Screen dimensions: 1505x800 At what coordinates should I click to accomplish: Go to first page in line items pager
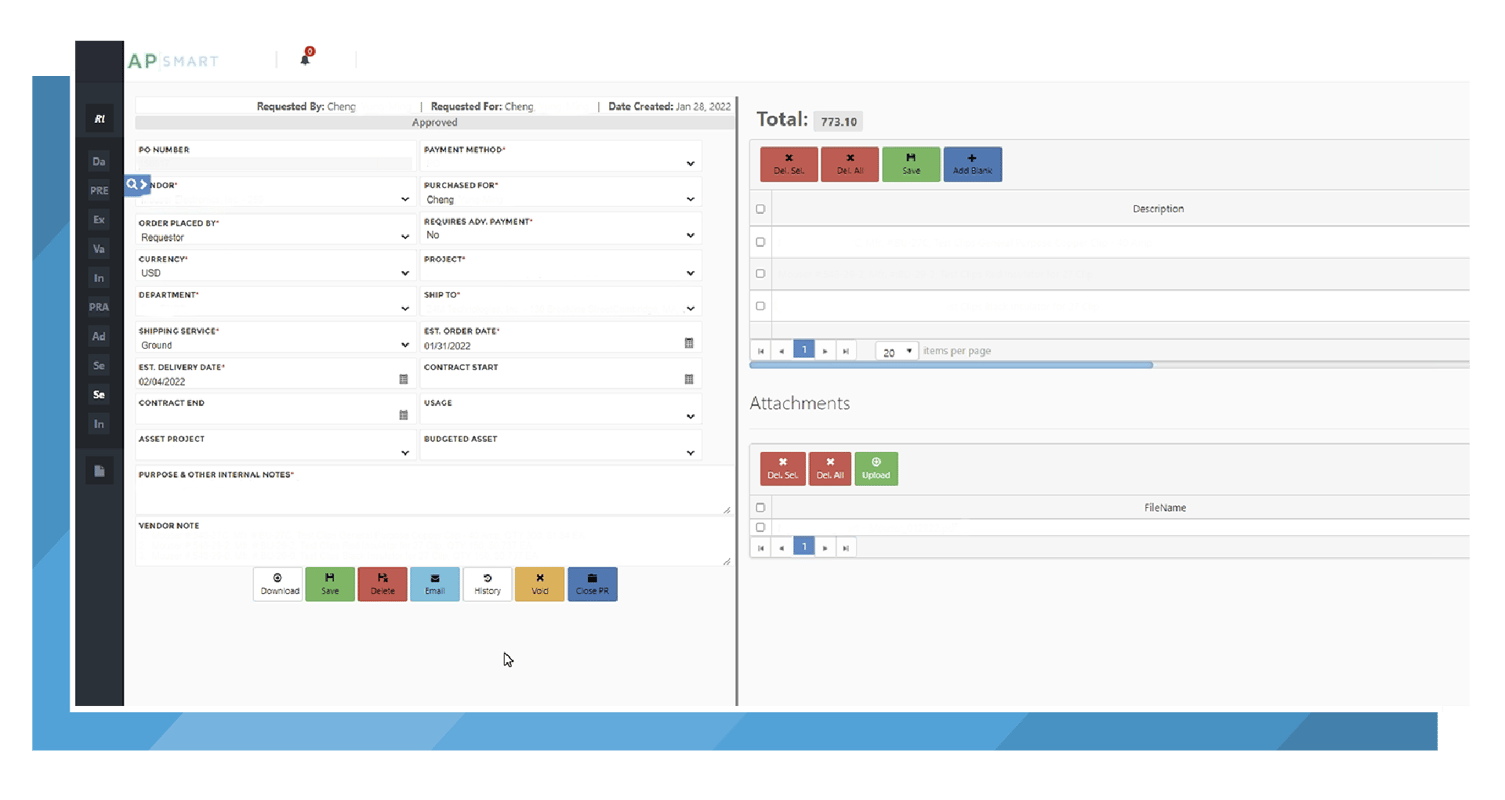760,351
